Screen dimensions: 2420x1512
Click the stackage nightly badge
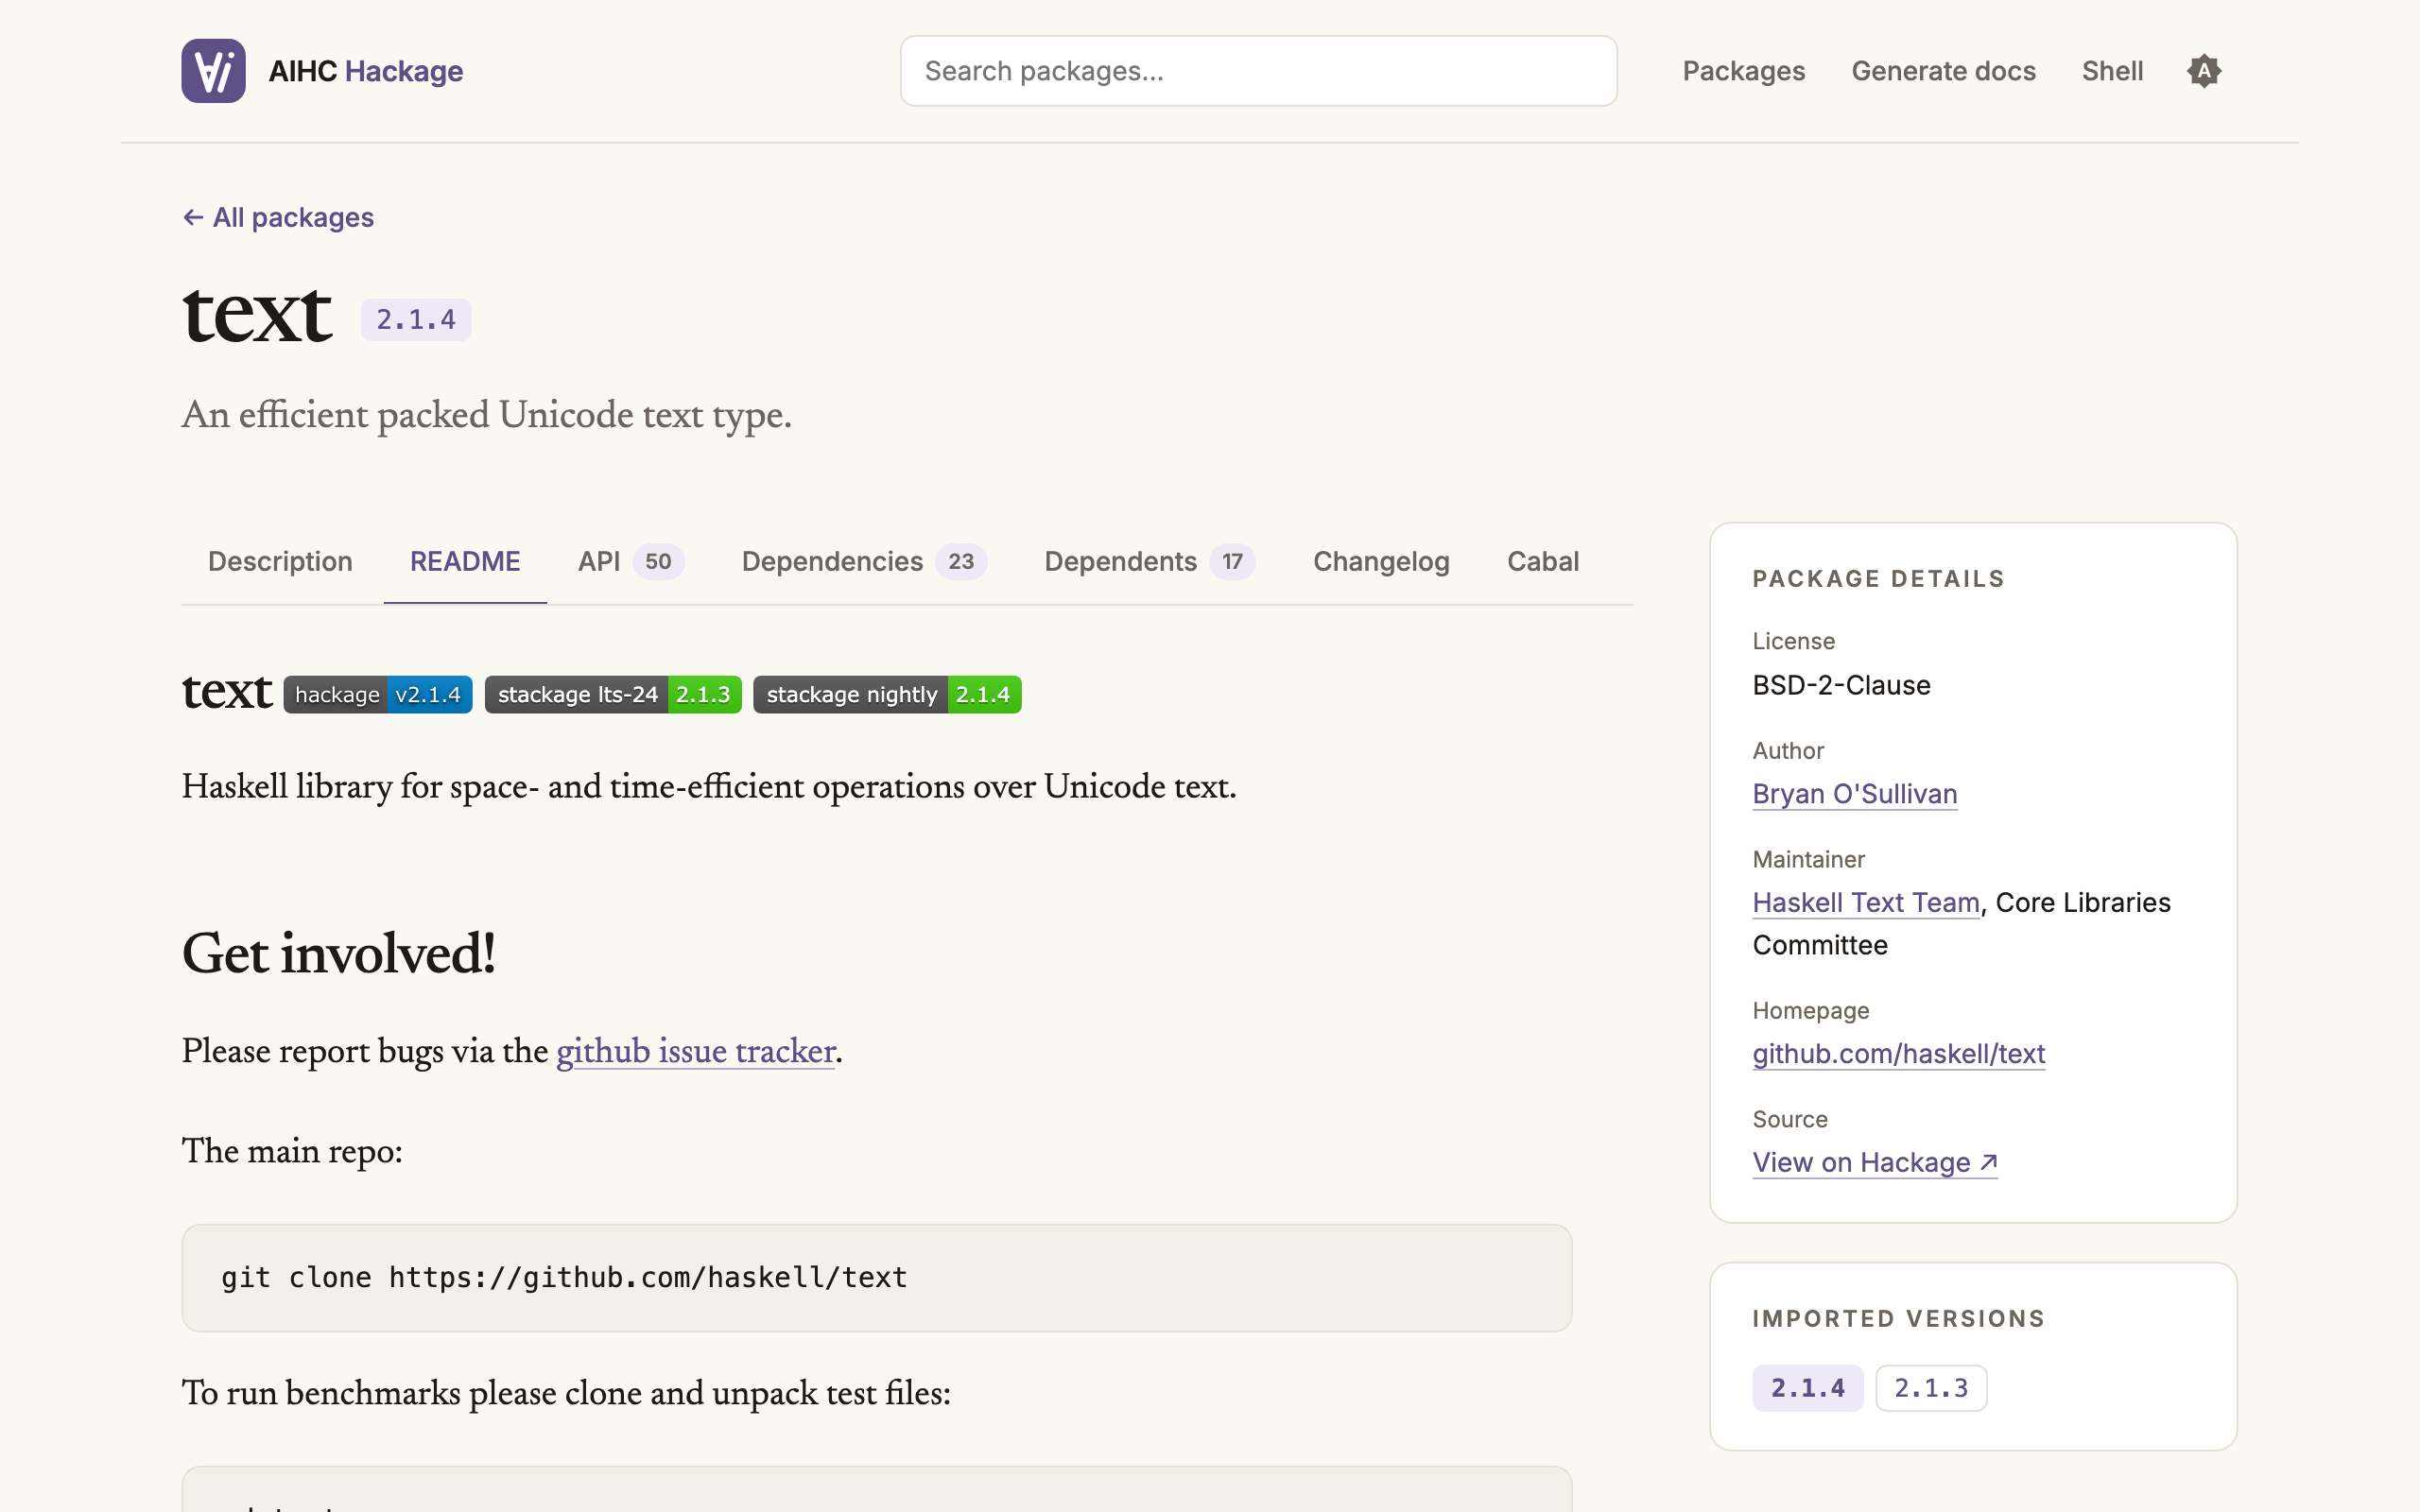click(887, 694)
